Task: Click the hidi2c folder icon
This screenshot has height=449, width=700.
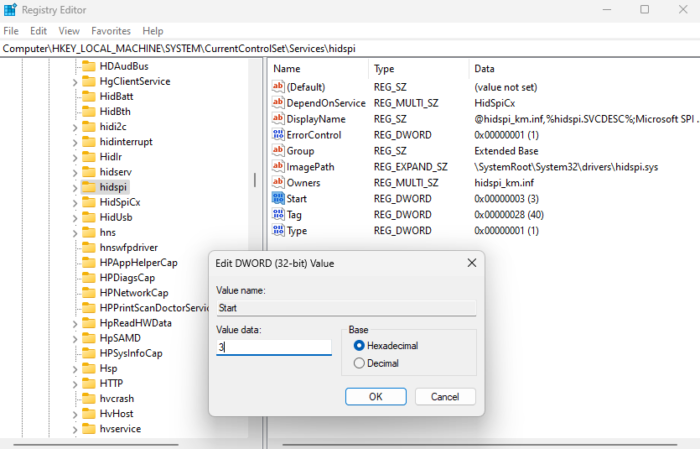Action: click(x=89, y=127)
